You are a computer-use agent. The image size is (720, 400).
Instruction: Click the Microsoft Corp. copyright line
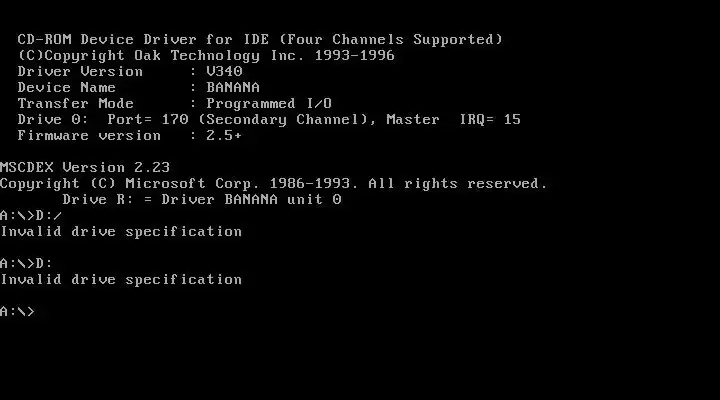[x=274, y=184]
